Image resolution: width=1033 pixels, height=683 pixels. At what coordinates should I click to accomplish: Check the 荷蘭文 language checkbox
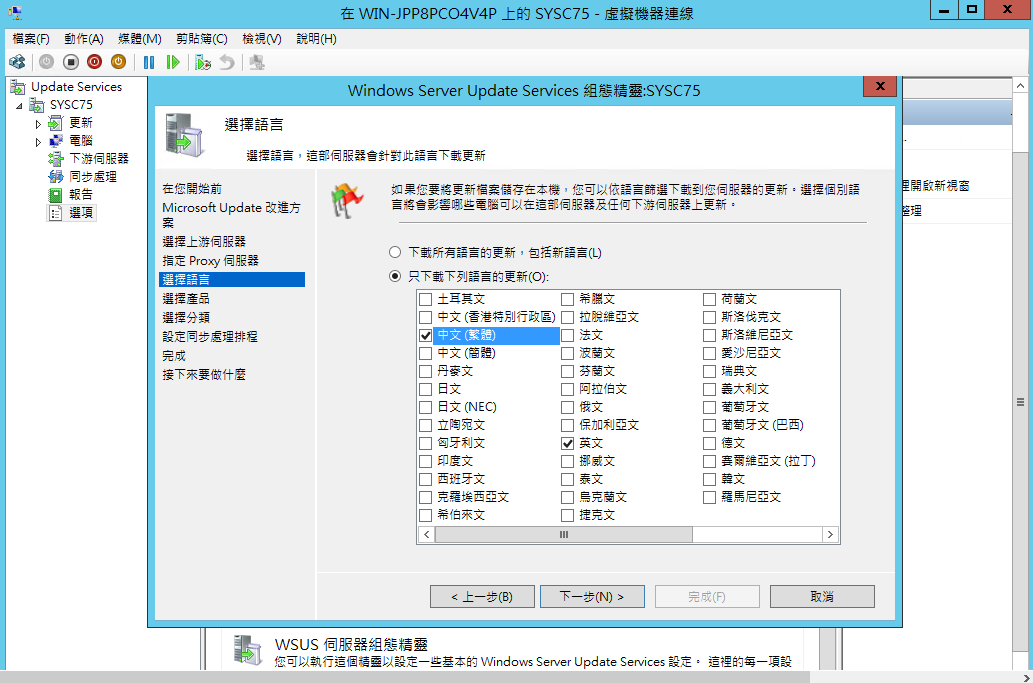tap(709, 299)
